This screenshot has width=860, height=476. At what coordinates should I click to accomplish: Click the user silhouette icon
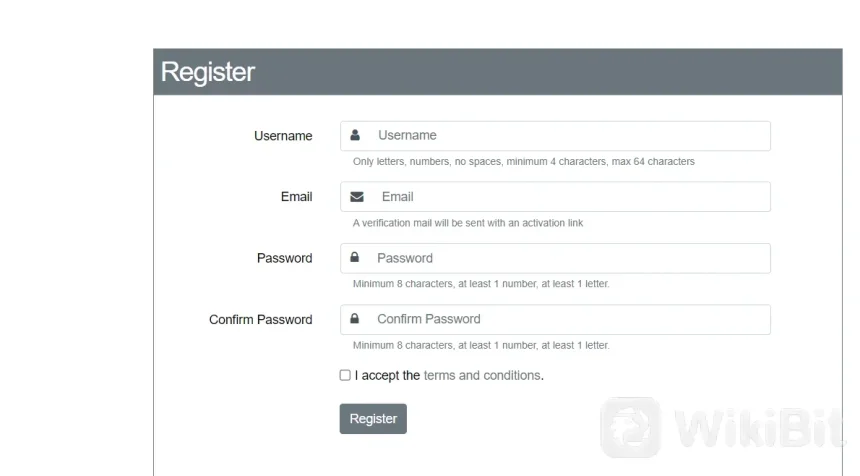tap(355, 135)
